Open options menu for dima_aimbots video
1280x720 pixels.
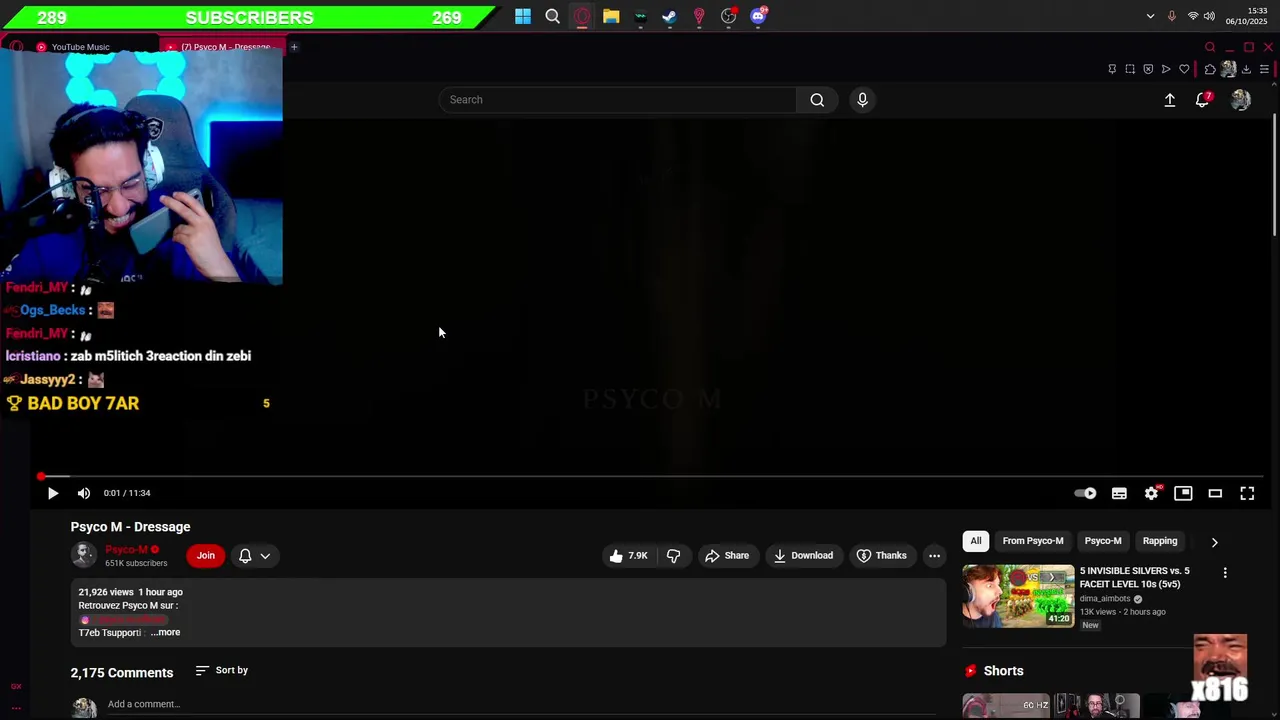(x=1225, y=573)
